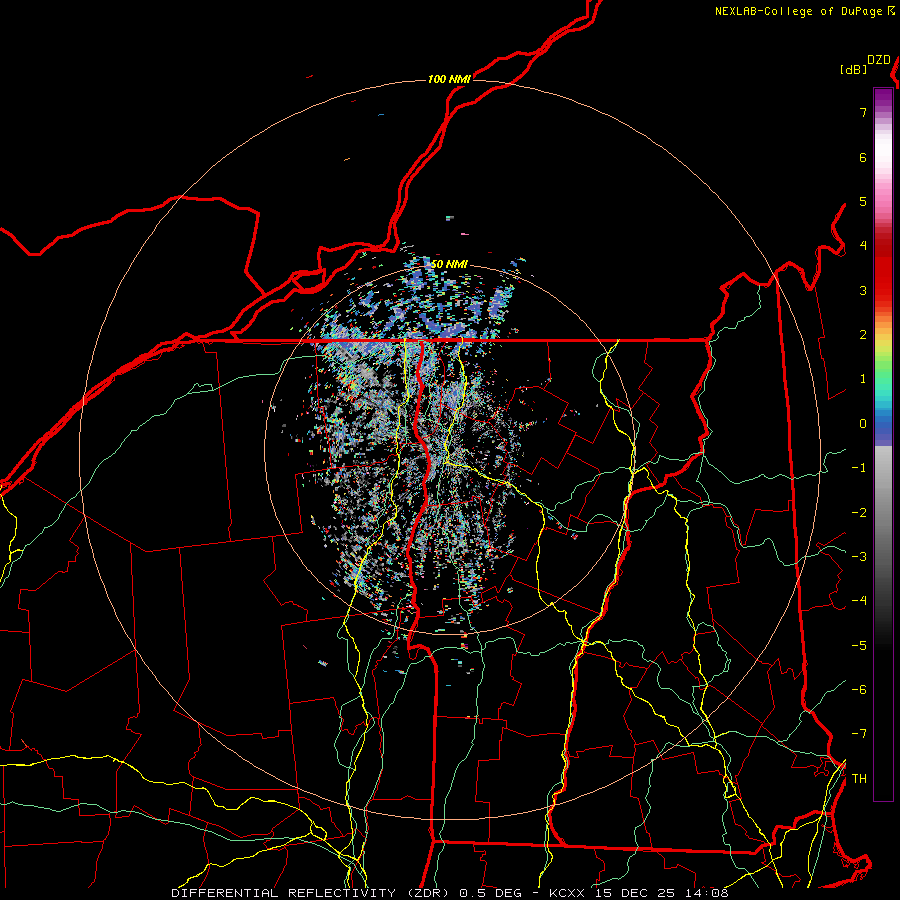Image resolution: width=900 pixels, height=900 pixels.
Task: Click the -6 value on the scale
Action: click(859, 690)
